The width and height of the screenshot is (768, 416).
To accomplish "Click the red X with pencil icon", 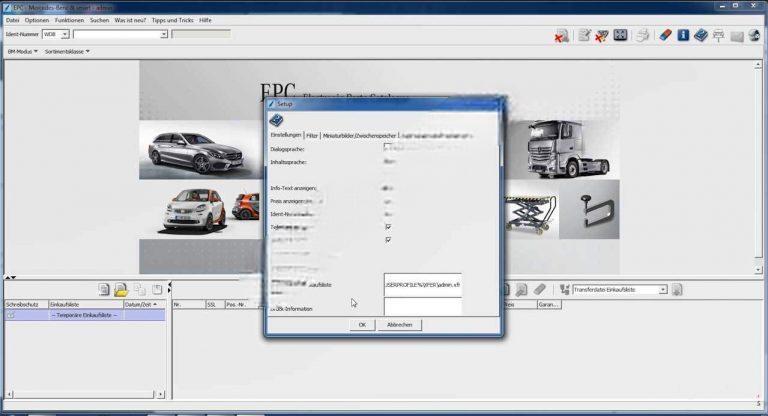I will coord(601,36).
